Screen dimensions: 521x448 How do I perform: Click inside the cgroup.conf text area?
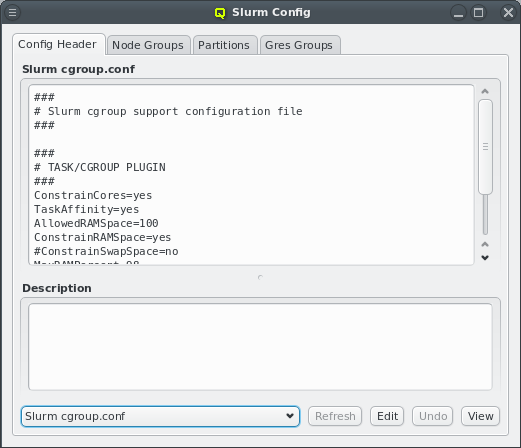(x=251, y=175)
